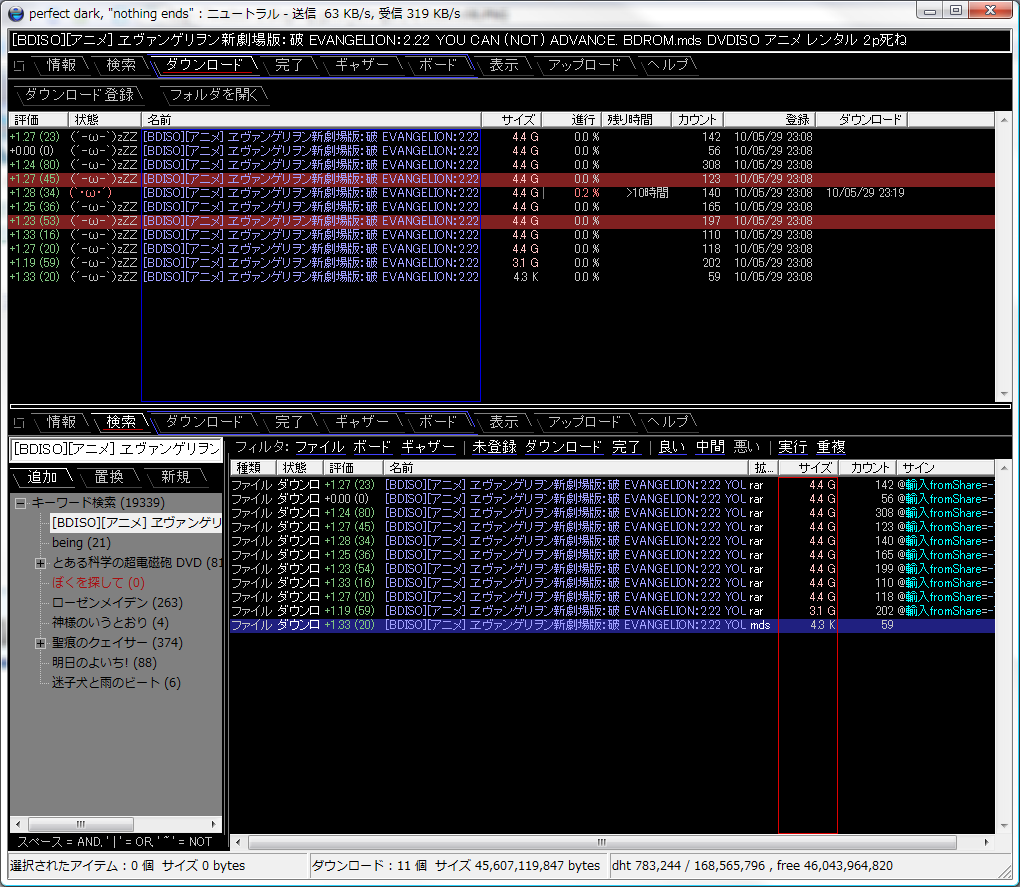Click the Perfect Dark title bar icon
Image resolution: width=1020 pixels, height=887 pixels.
click(16, 13)
